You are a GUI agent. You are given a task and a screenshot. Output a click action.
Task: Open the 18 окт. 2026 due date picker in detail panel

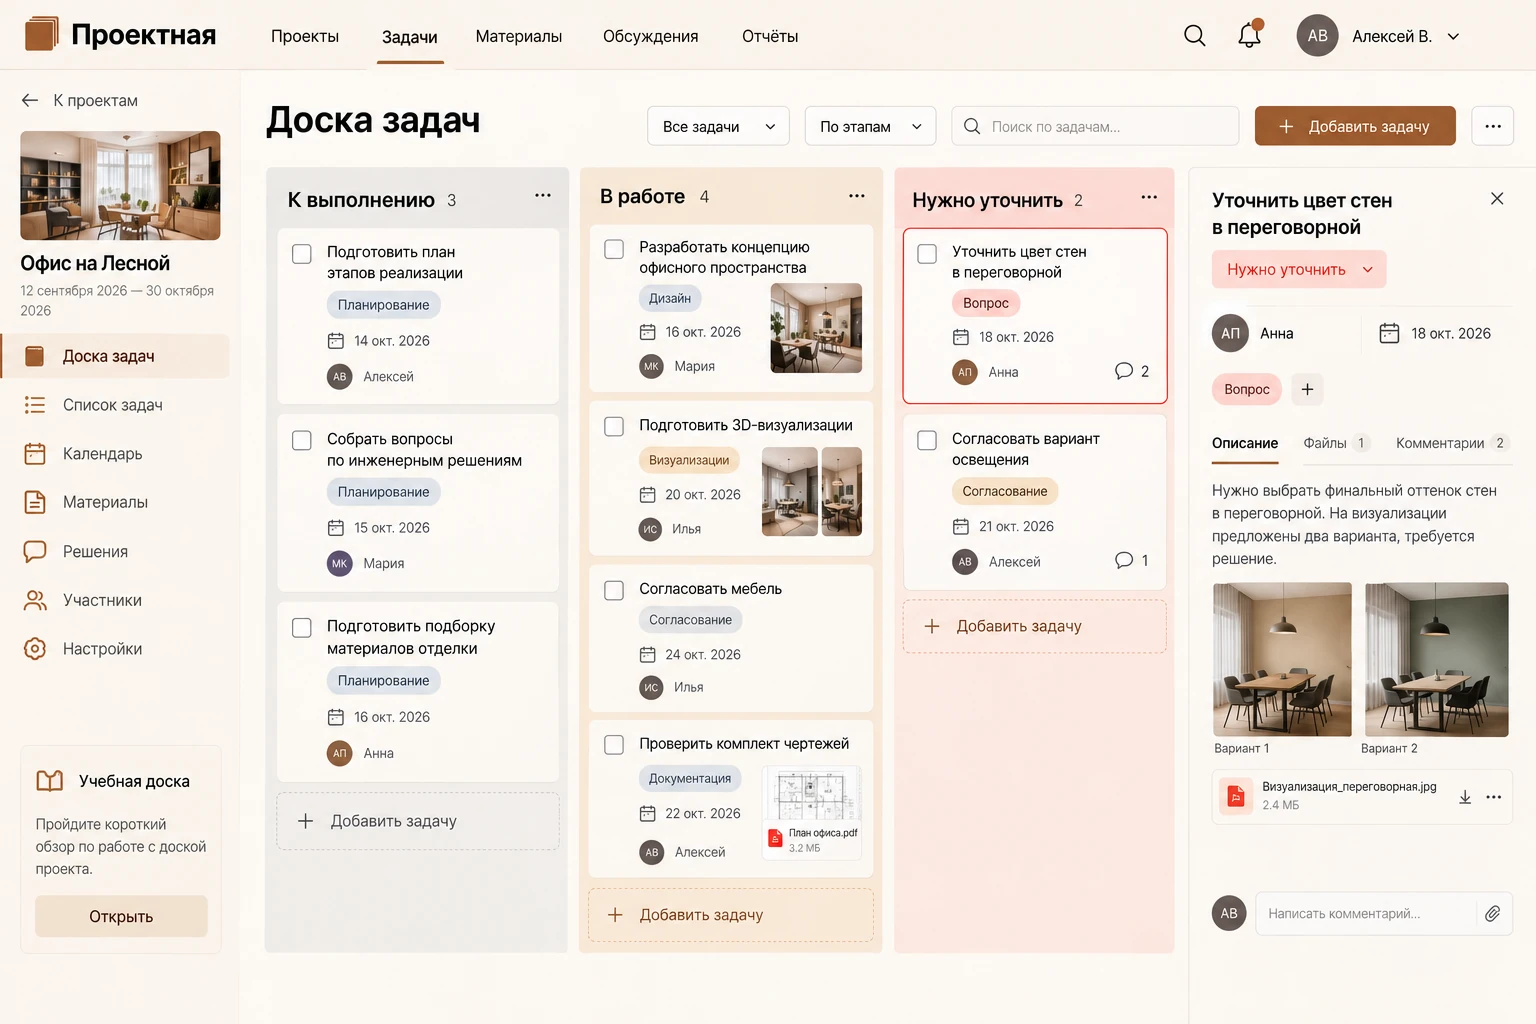[1435, 333]
